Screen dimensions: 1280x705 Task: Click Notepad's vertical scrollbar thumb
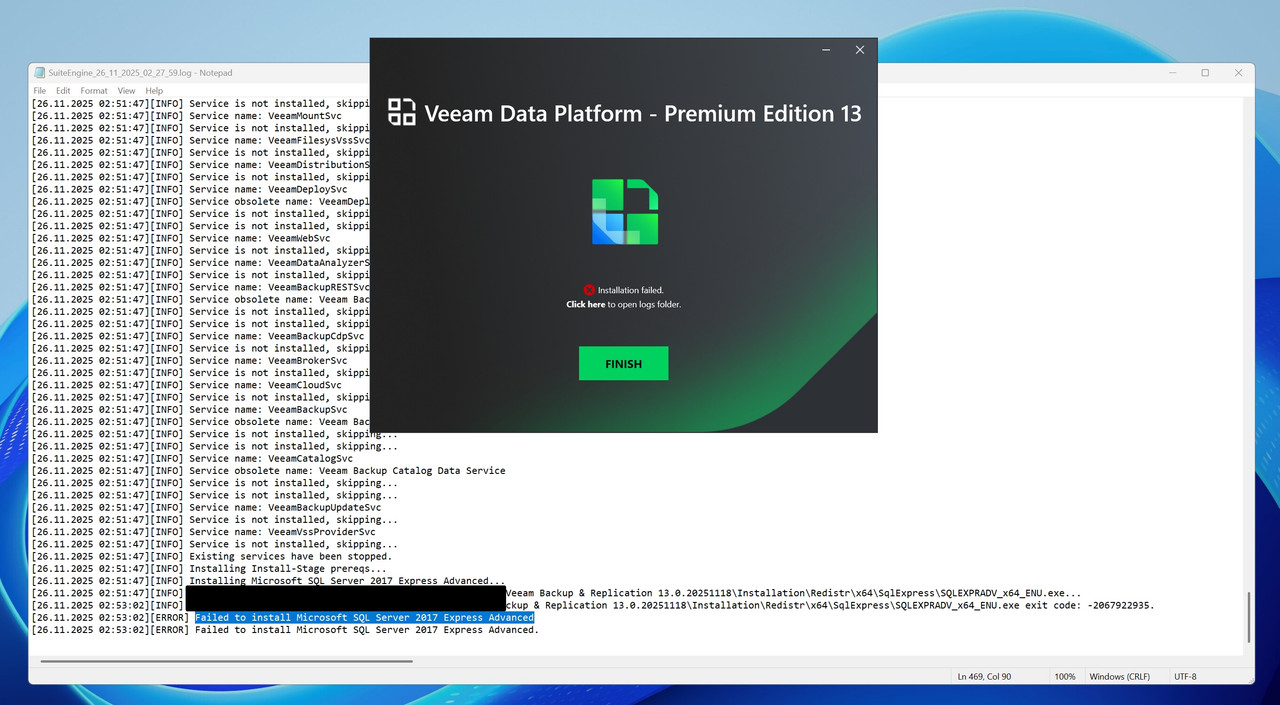[x=1248, y=618]
